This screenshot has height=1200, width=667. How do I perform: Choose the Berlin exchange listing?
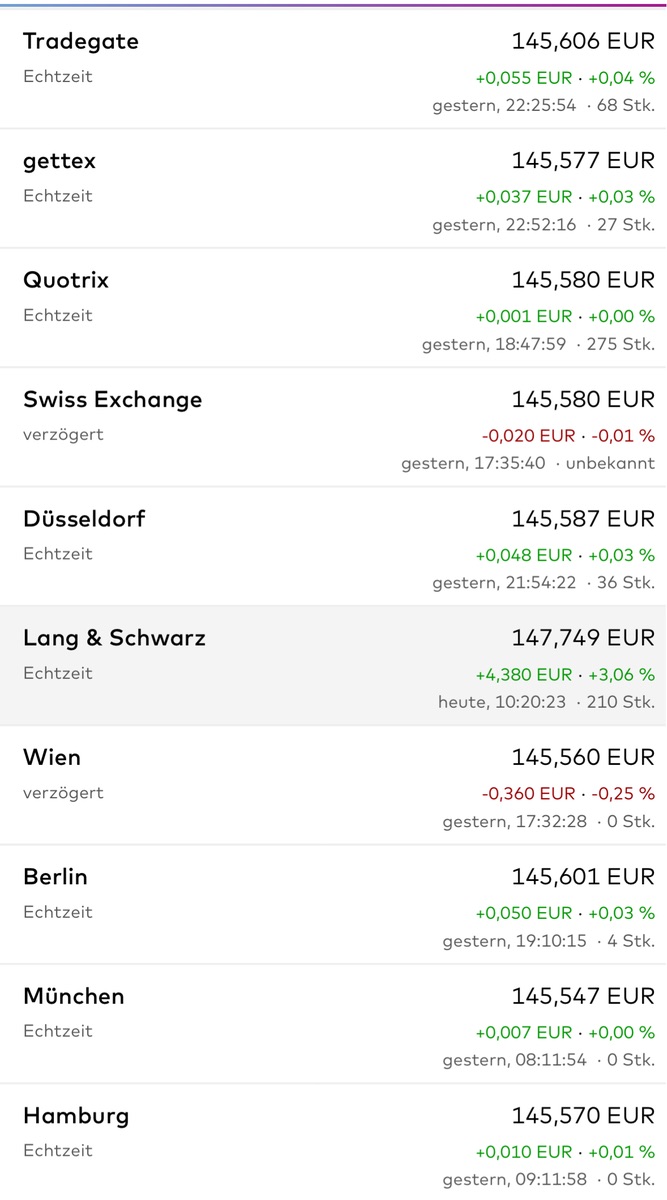55,877
